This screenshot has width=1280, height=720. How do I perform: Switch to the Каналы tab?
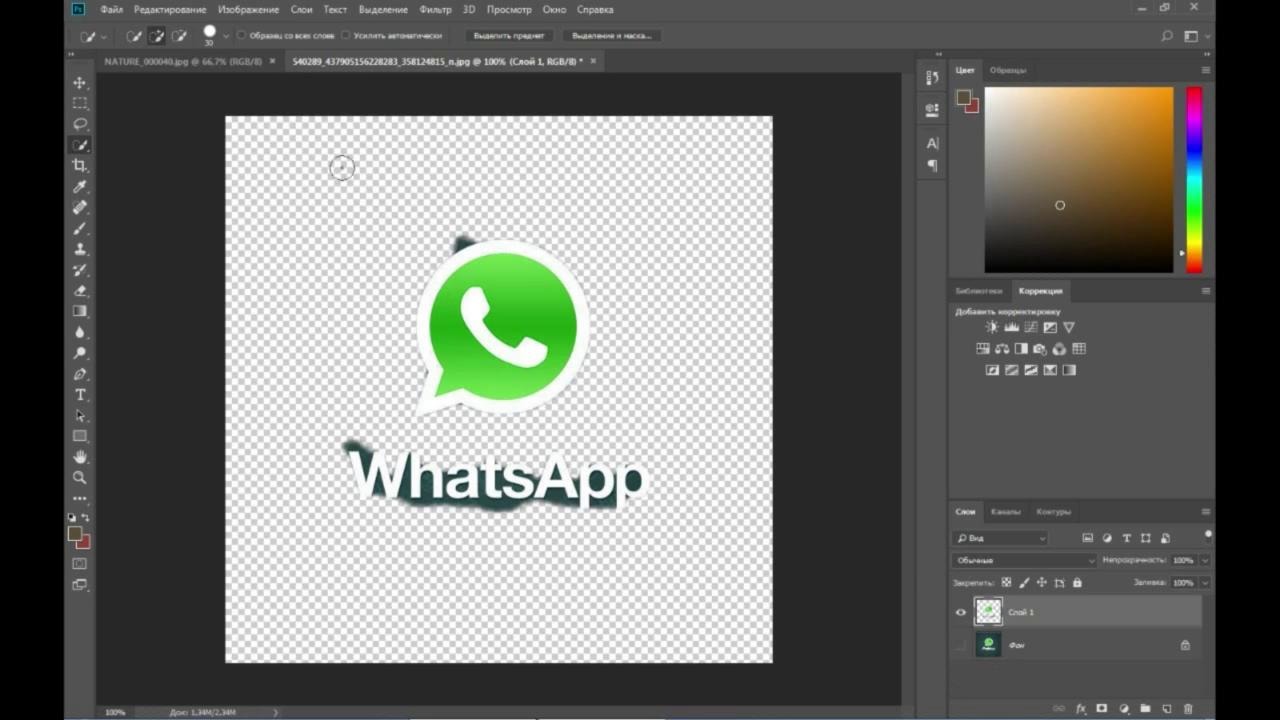pyautogui.click(x=1005, y=512)
